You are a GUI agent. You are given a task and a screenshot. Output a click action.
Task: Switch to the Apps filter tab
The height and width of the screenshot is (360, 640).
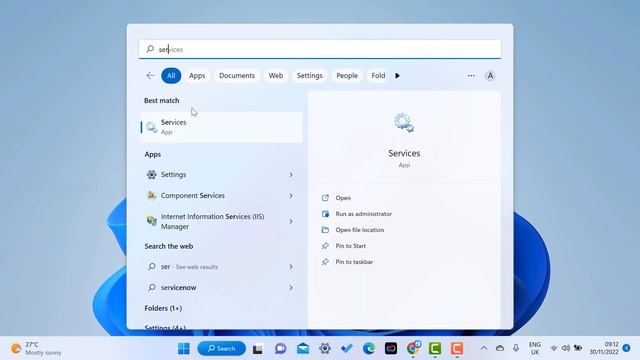click(x=197, y=76)
